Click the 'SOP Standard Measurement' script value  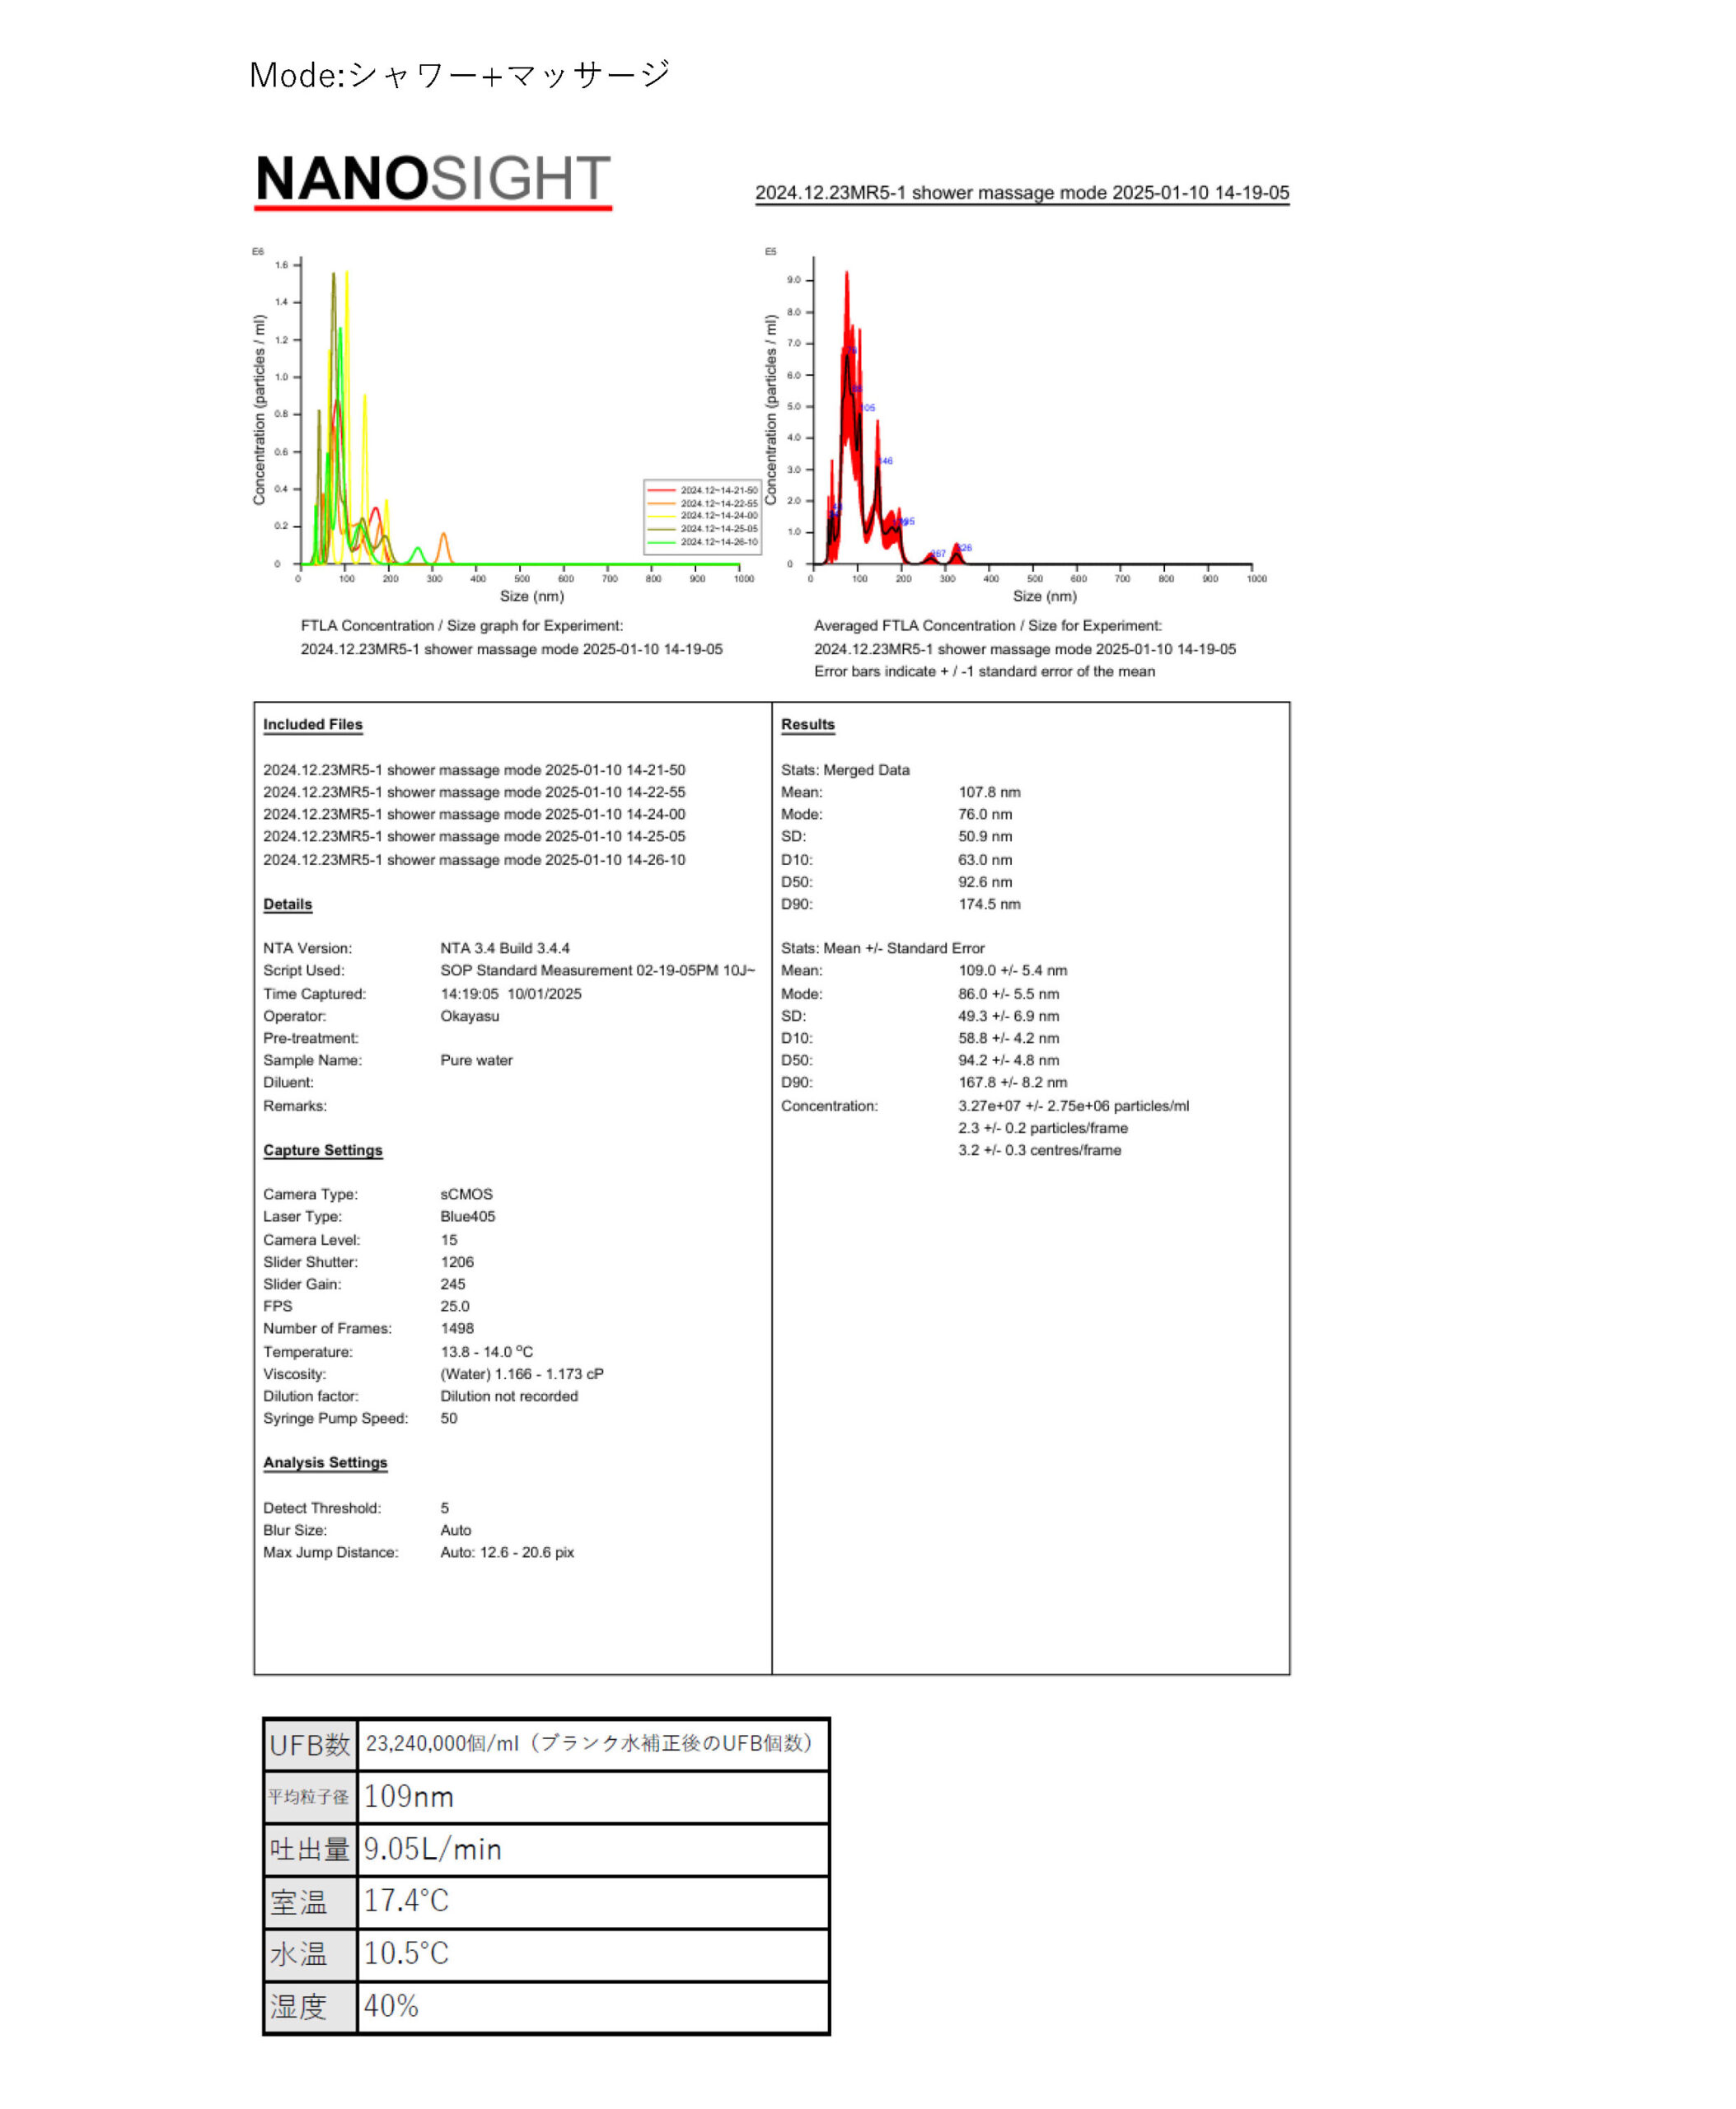598,970
